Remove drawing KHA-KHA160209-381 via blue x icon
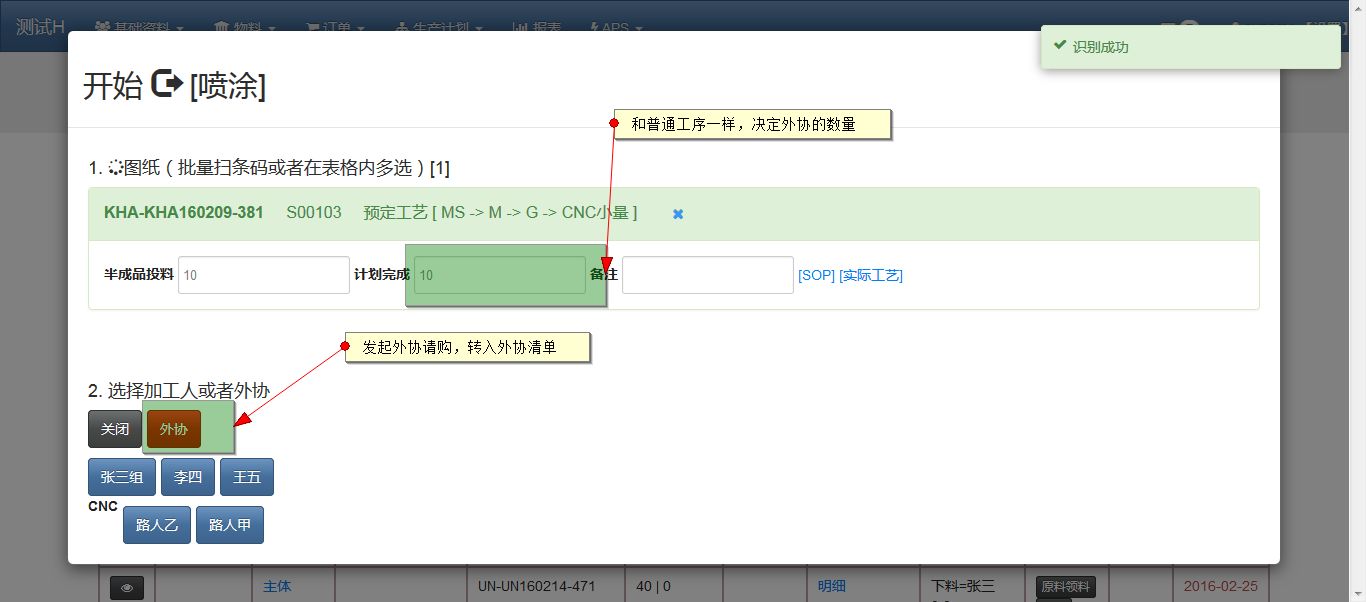The image size is (1366, 602). pos(677,213)
